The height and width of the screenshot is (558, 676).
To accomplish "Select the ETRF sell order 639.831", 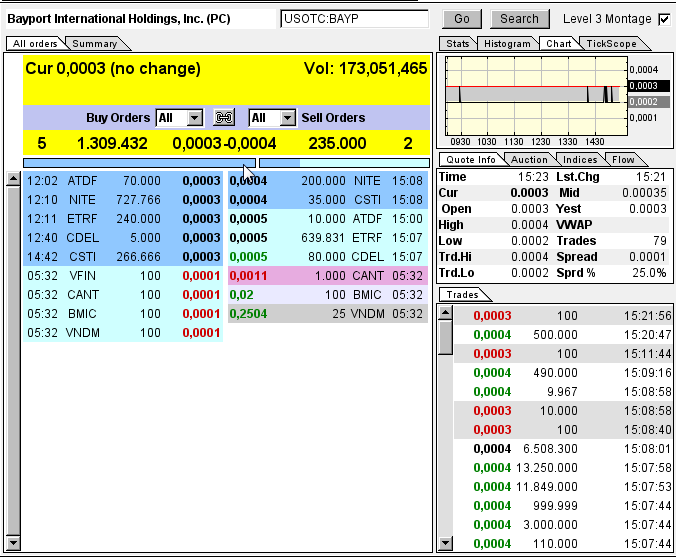I will point(328,238).
